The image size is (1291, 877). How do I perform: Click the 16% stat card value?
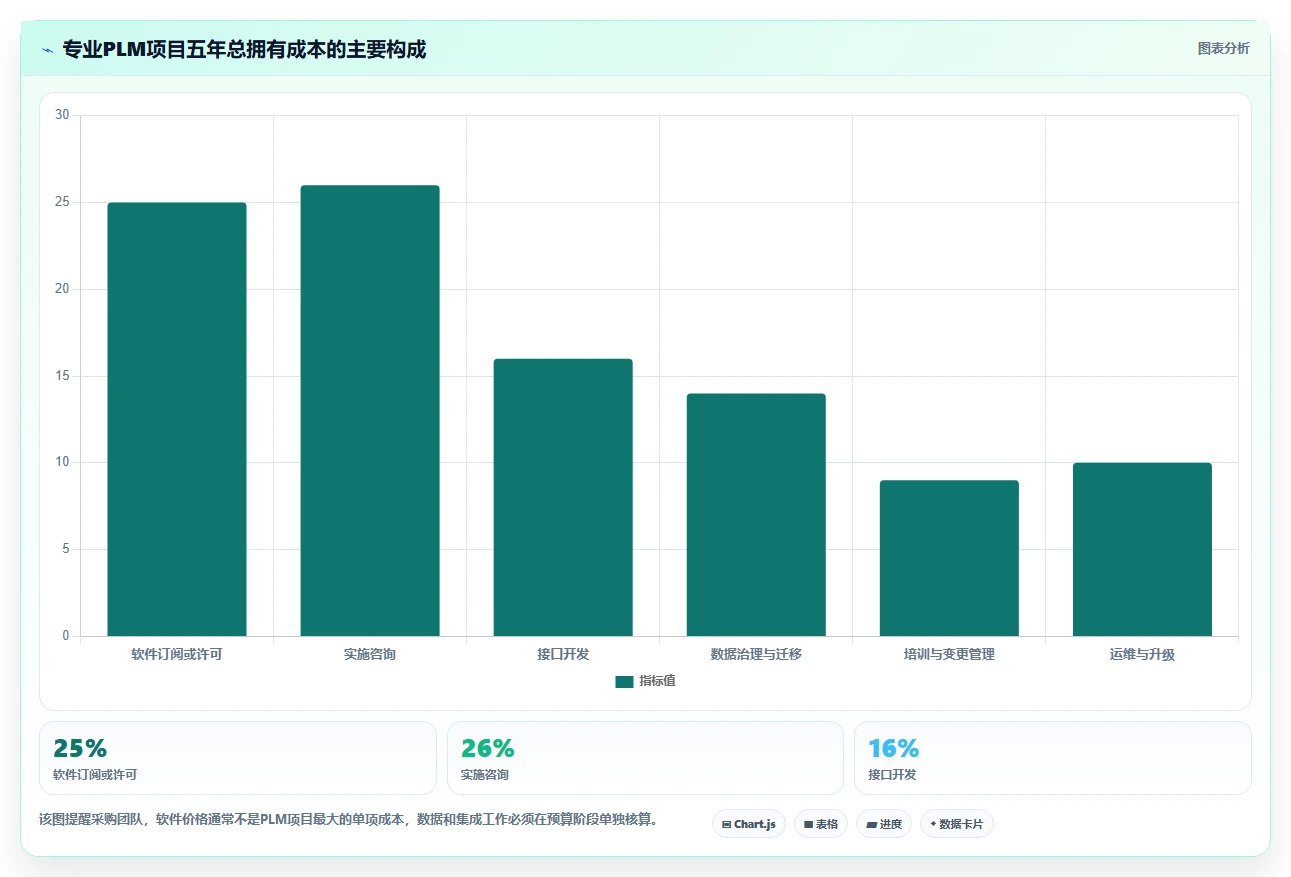(894, 748)
